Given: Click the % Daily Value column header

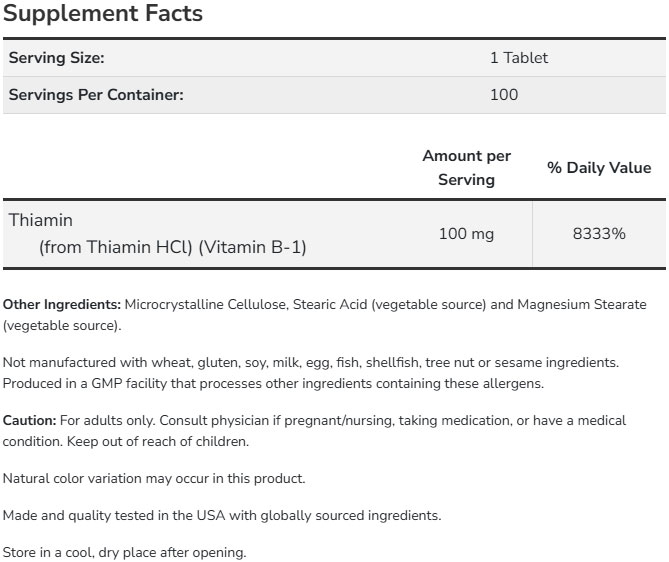Looking at the screenshot, I should pos(598,168).
